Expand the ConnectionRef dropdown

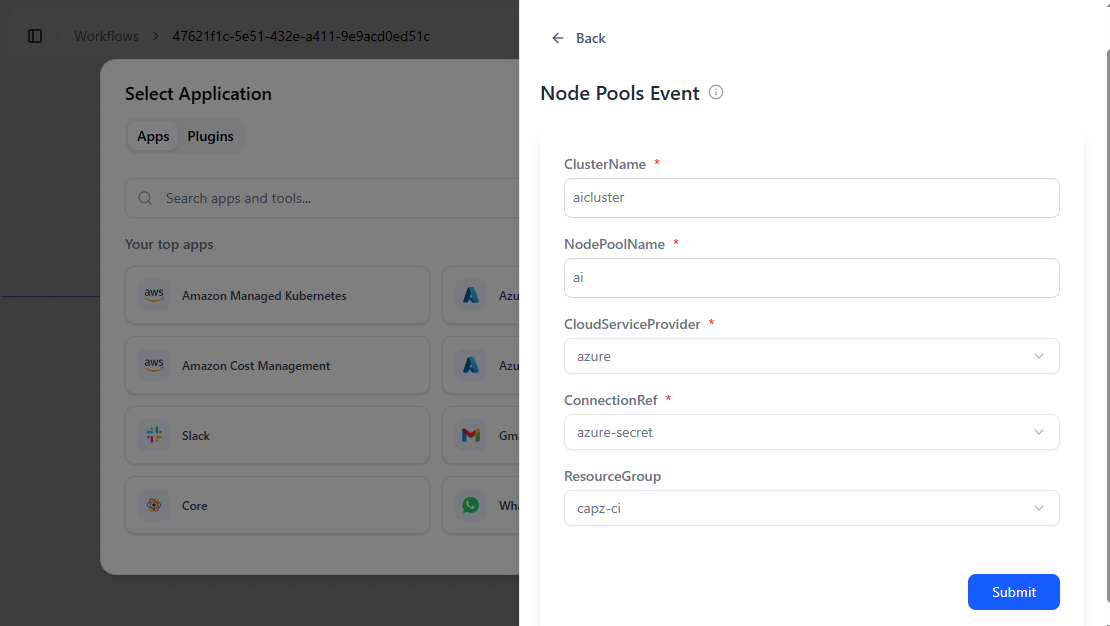click(x=811, y=432)
